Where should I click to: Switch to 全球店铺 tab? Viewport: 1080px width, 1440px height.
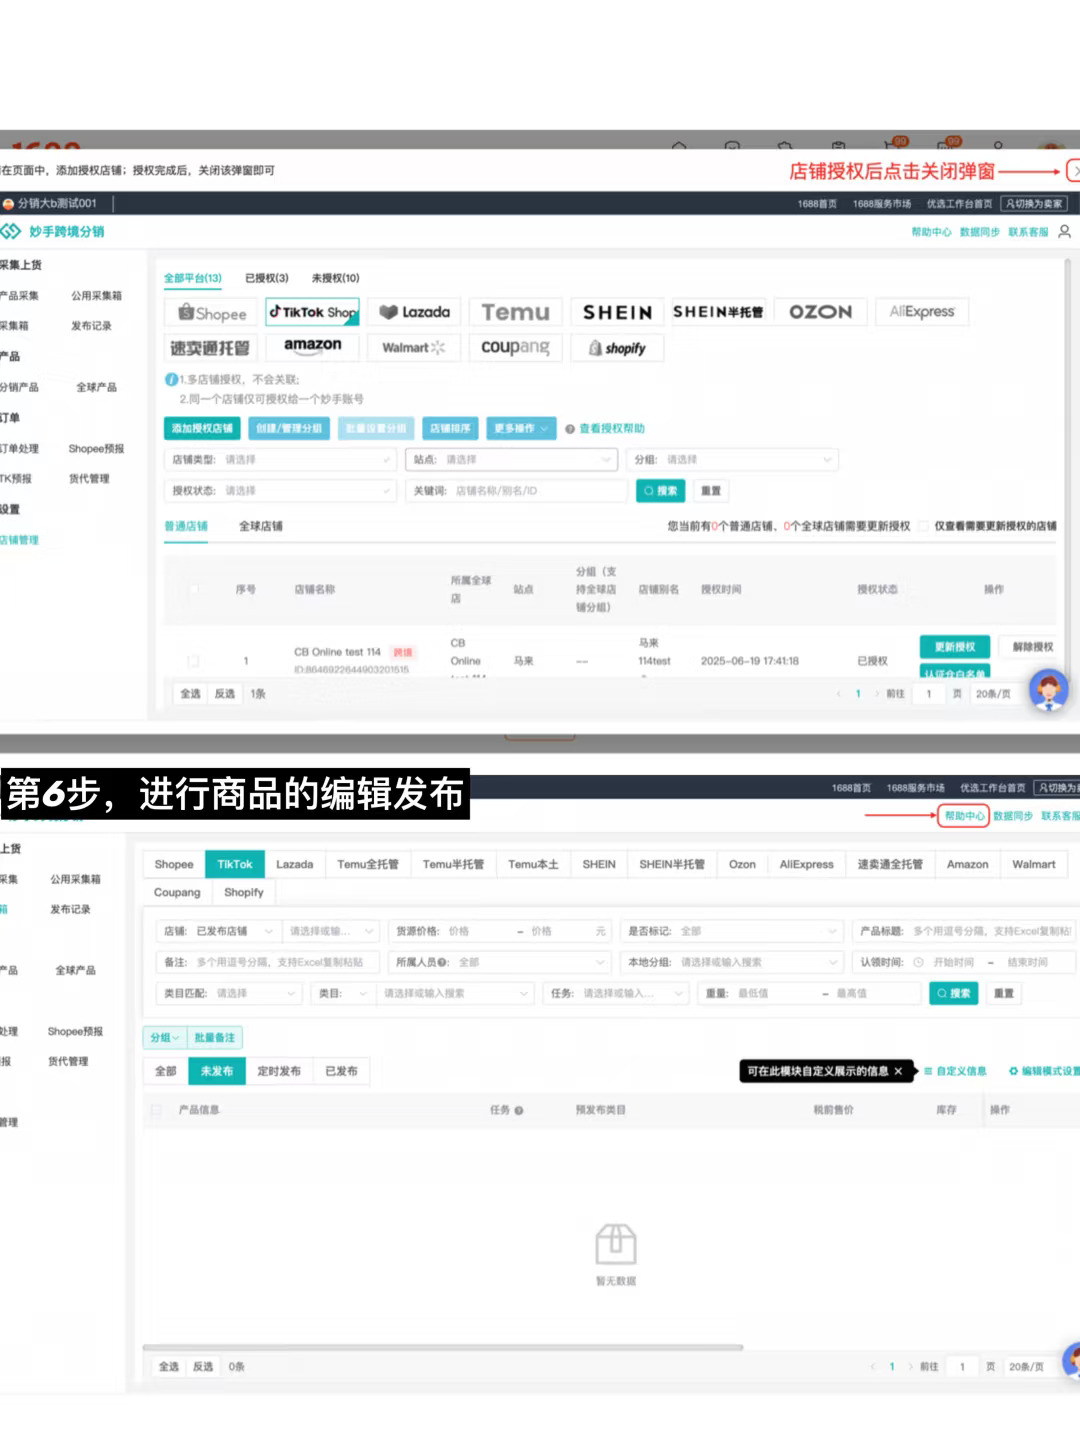(261, 526)
